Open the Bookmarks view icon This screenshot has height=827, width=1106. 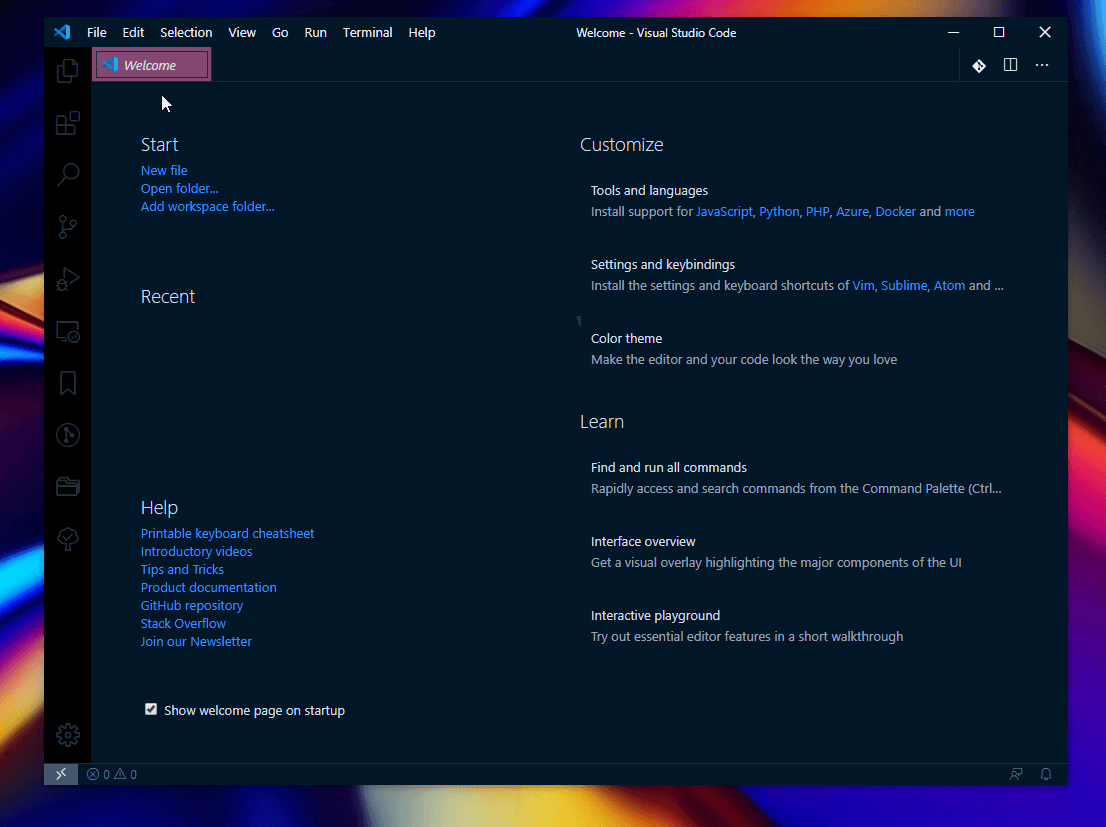[68, 383]
